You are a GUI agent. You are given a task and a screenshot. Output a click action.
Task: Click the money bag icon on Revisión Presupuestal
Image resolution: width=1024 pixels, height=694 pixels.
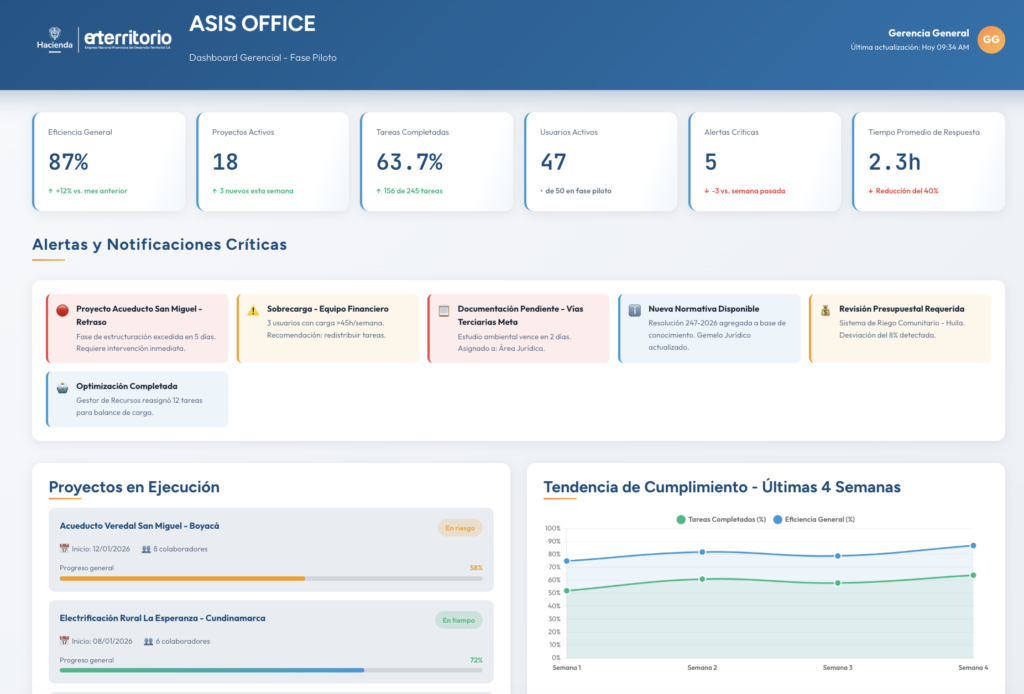825,310
